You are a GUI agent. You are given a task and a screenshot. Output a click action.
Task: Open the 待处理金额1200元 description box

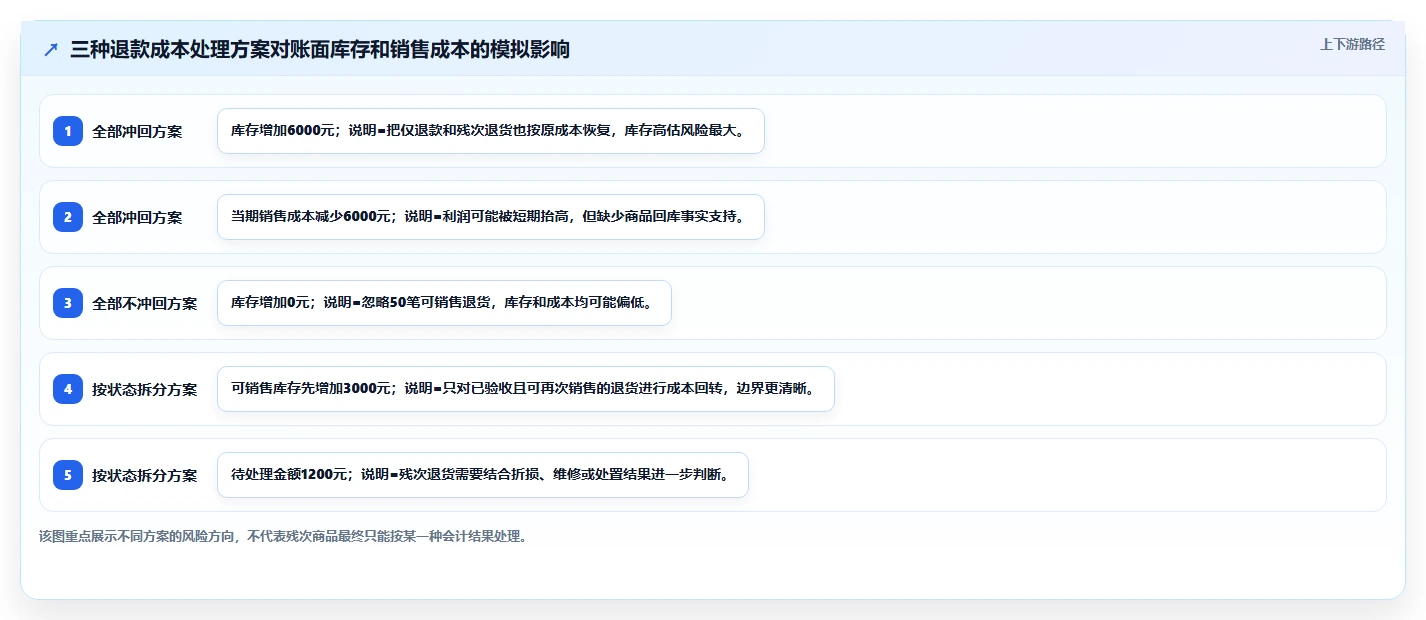pos(483,475)
